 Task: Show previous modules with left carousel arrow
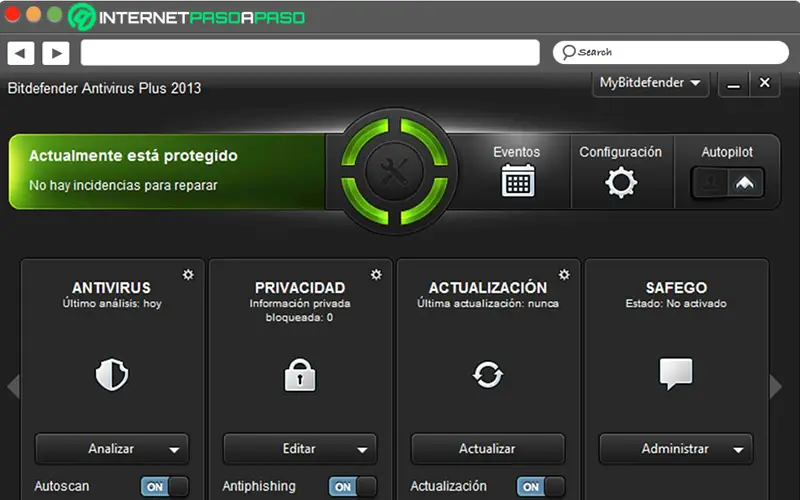(13, 386)
